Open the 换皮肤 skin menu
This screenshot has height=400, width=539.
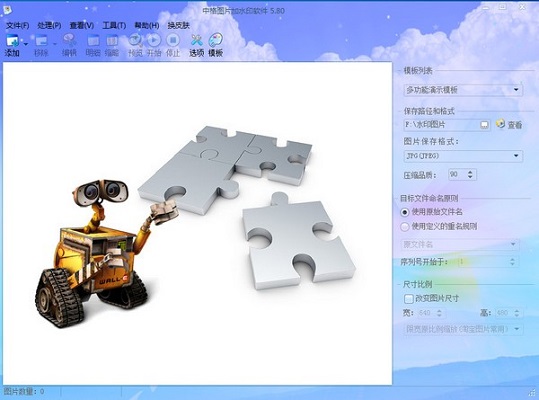coord(178,25)
